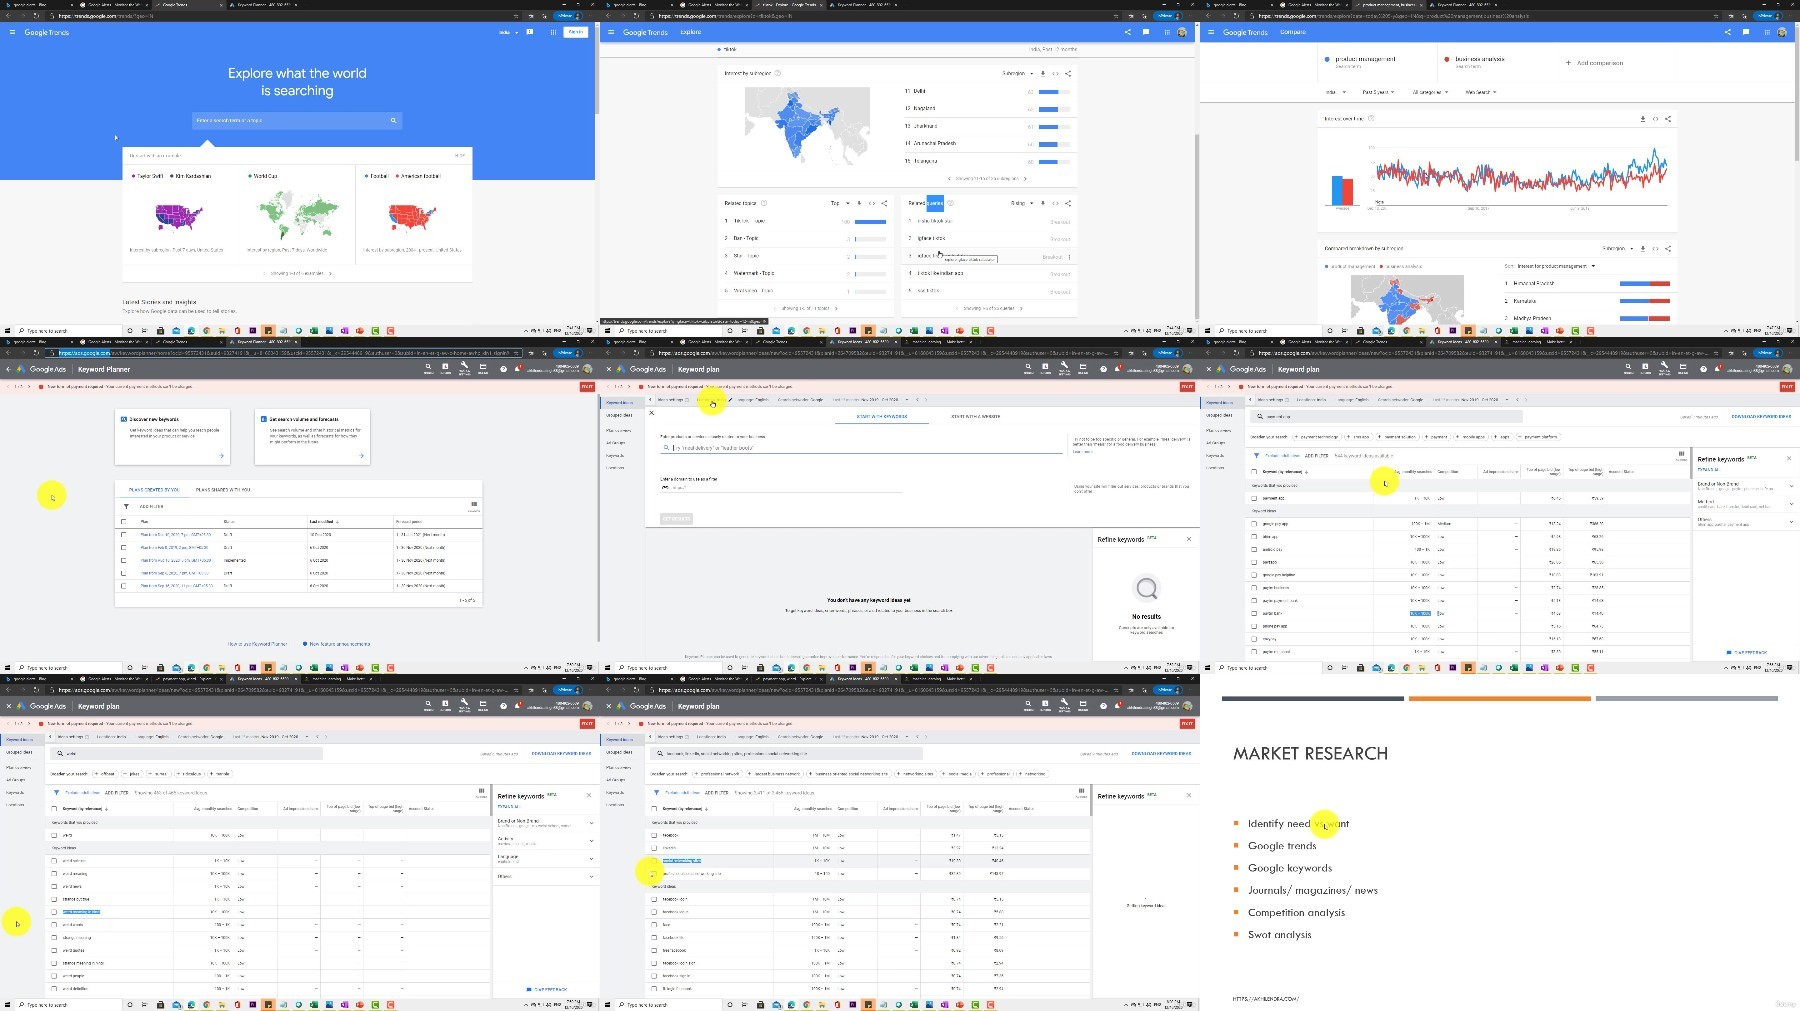Image resolution: width=1800 pixels, height=1011 pixels.
Task: Click the filter funnel icon on the payment ideas page
Action: pyautogui.click(x=1256, y=455)
